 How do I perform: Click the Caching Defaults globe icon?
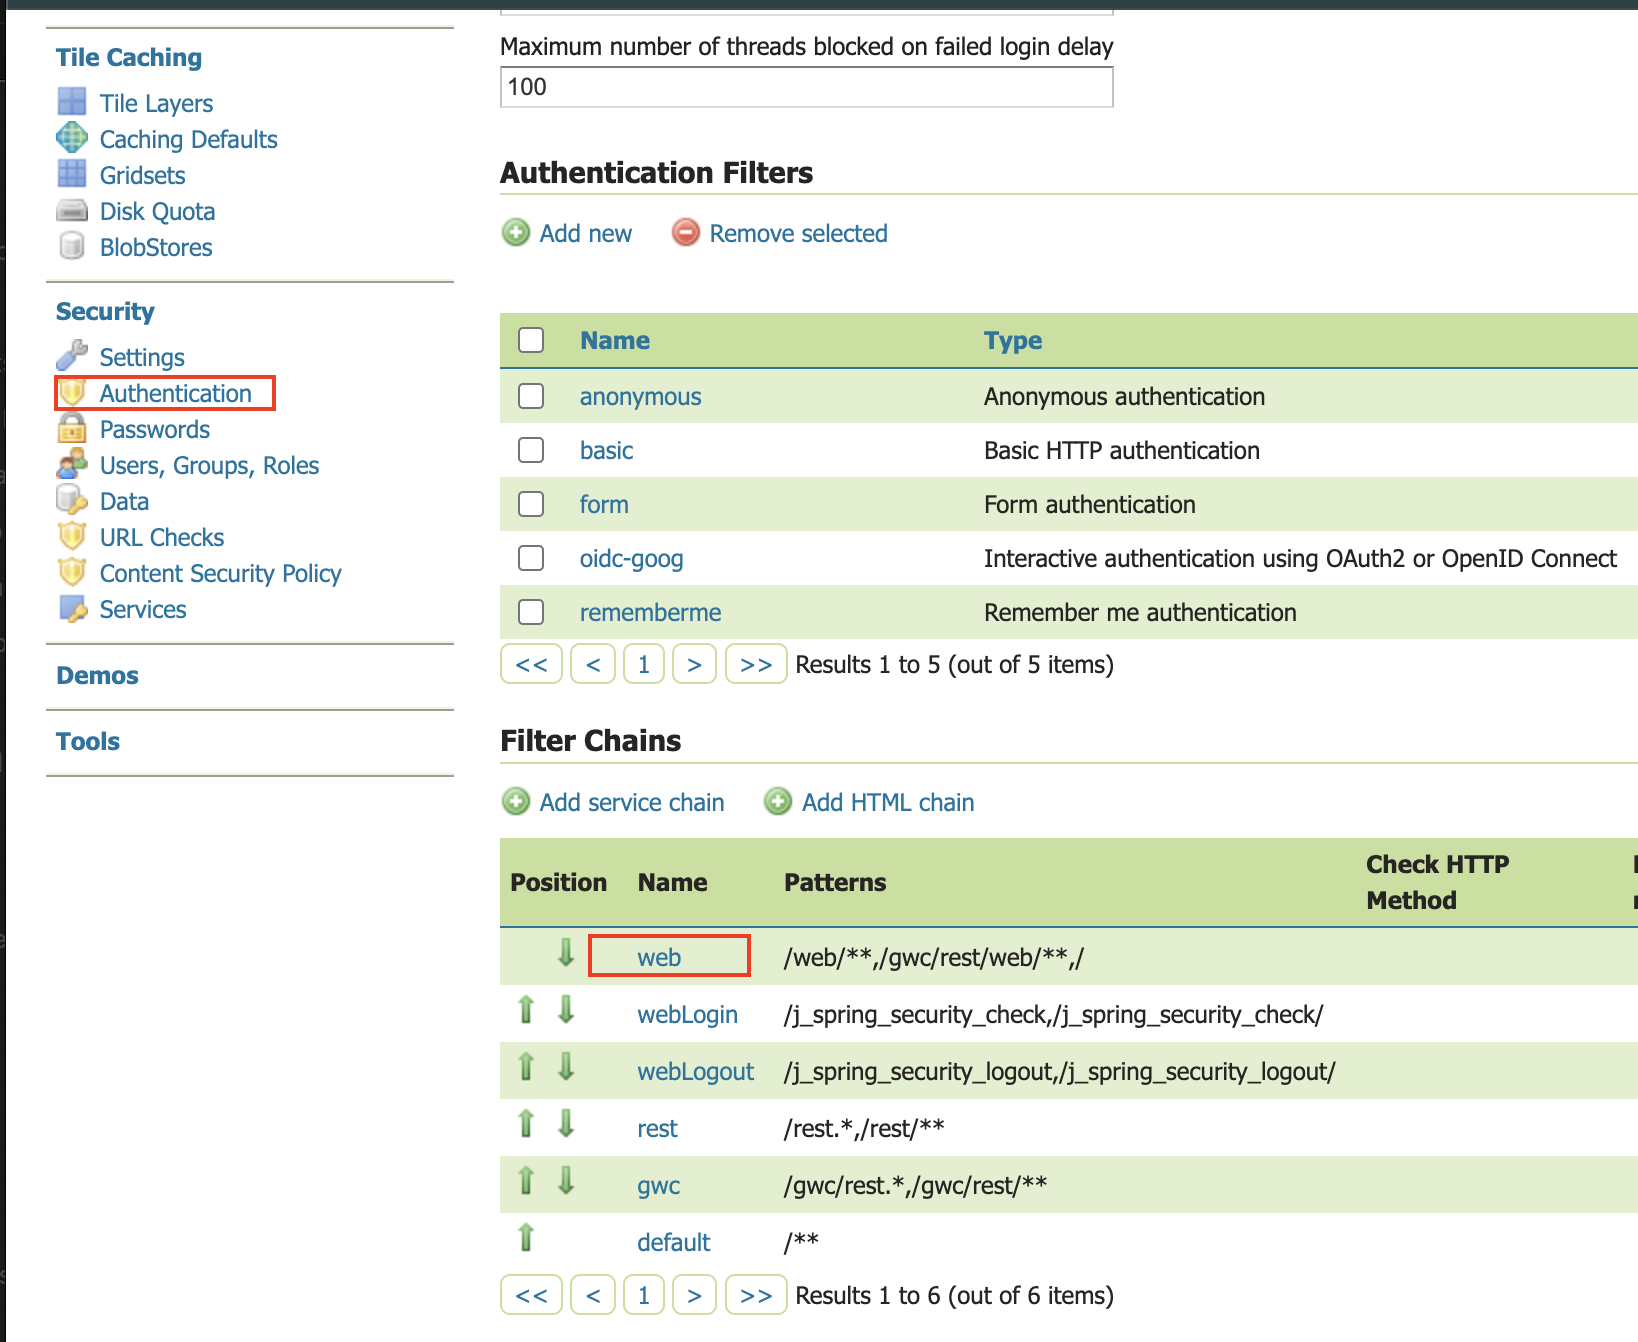point(72,138)
